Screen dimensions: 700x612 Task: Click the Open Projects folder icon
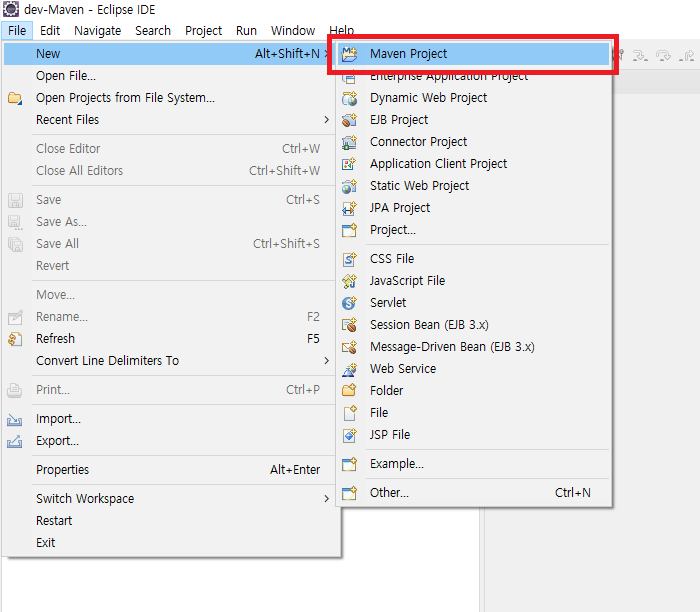(15, 98)
